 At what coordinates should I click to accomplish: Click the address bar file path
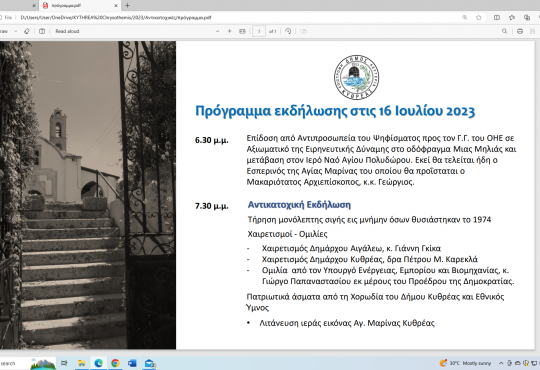point(116,18)
